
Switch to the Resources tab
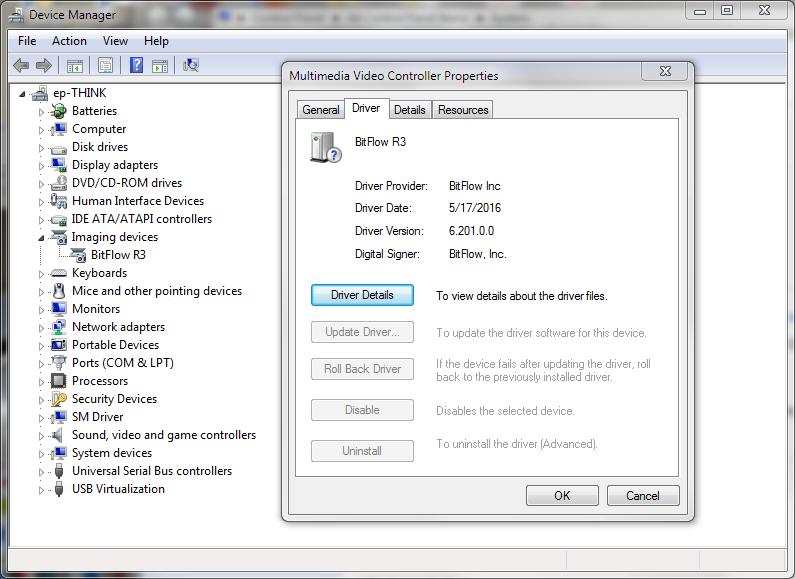pyautogui.click(x=463, y=110)
